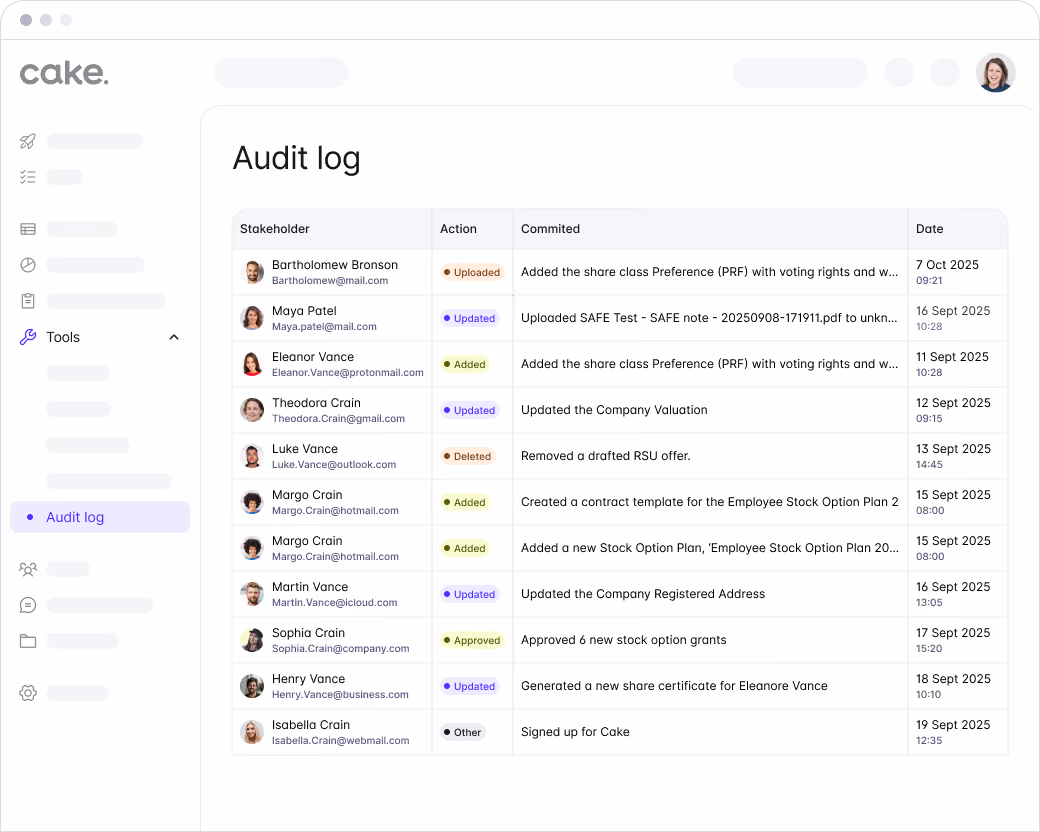
Task: Click email Sophia.Crain@company.com
Action: click(340, 648)
